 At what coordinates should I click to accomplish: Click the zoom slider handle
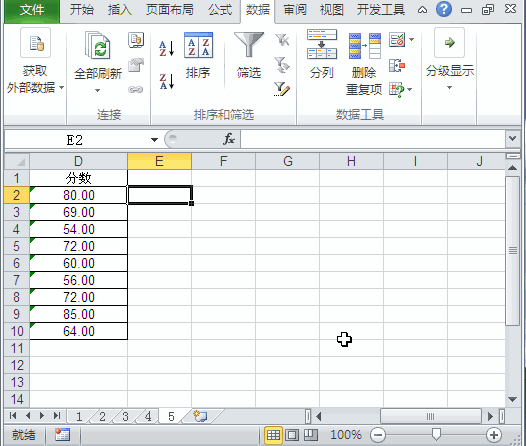436,435
